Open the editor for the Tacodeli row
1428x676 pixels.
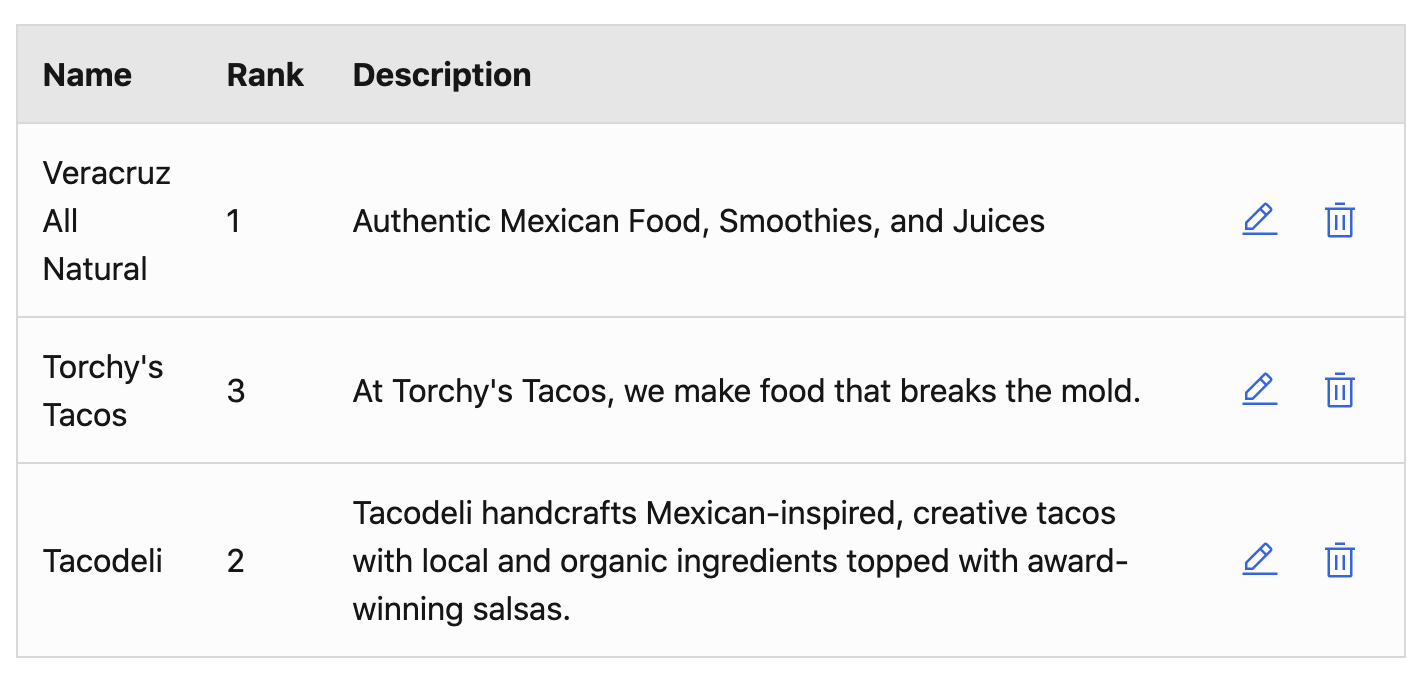pos(1259,559)
